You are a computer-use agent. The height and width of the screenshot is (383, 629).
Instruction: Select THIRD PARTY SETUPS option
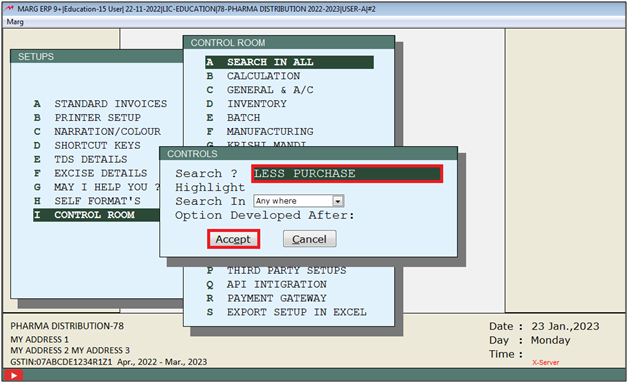[x=276, y=270]
